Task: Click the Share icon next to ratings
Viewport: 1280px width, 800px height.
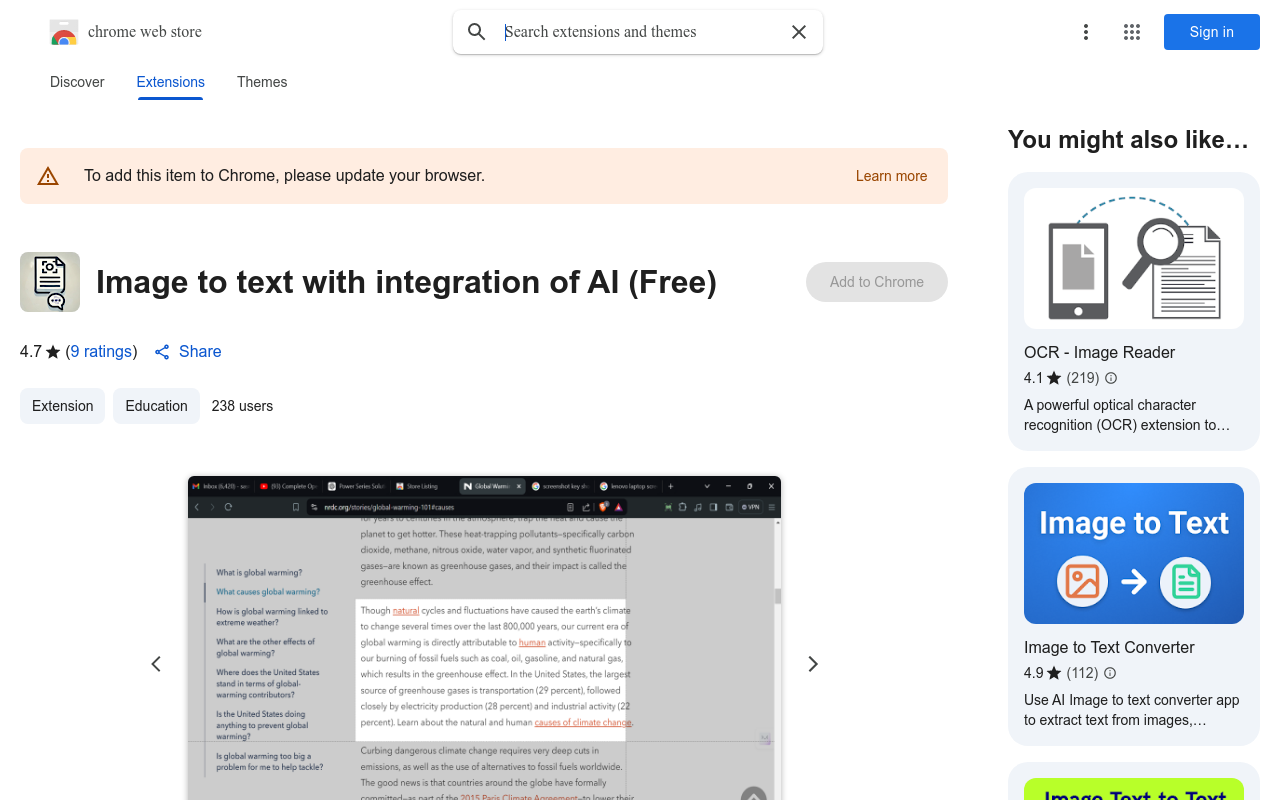Action: click(x=162, y=352)
